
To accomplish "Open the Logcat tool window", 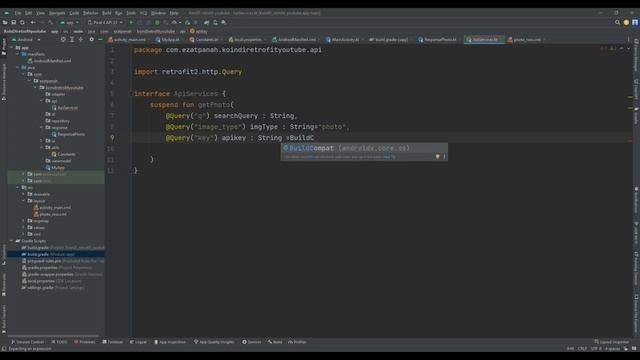I will tap(138, 342).
